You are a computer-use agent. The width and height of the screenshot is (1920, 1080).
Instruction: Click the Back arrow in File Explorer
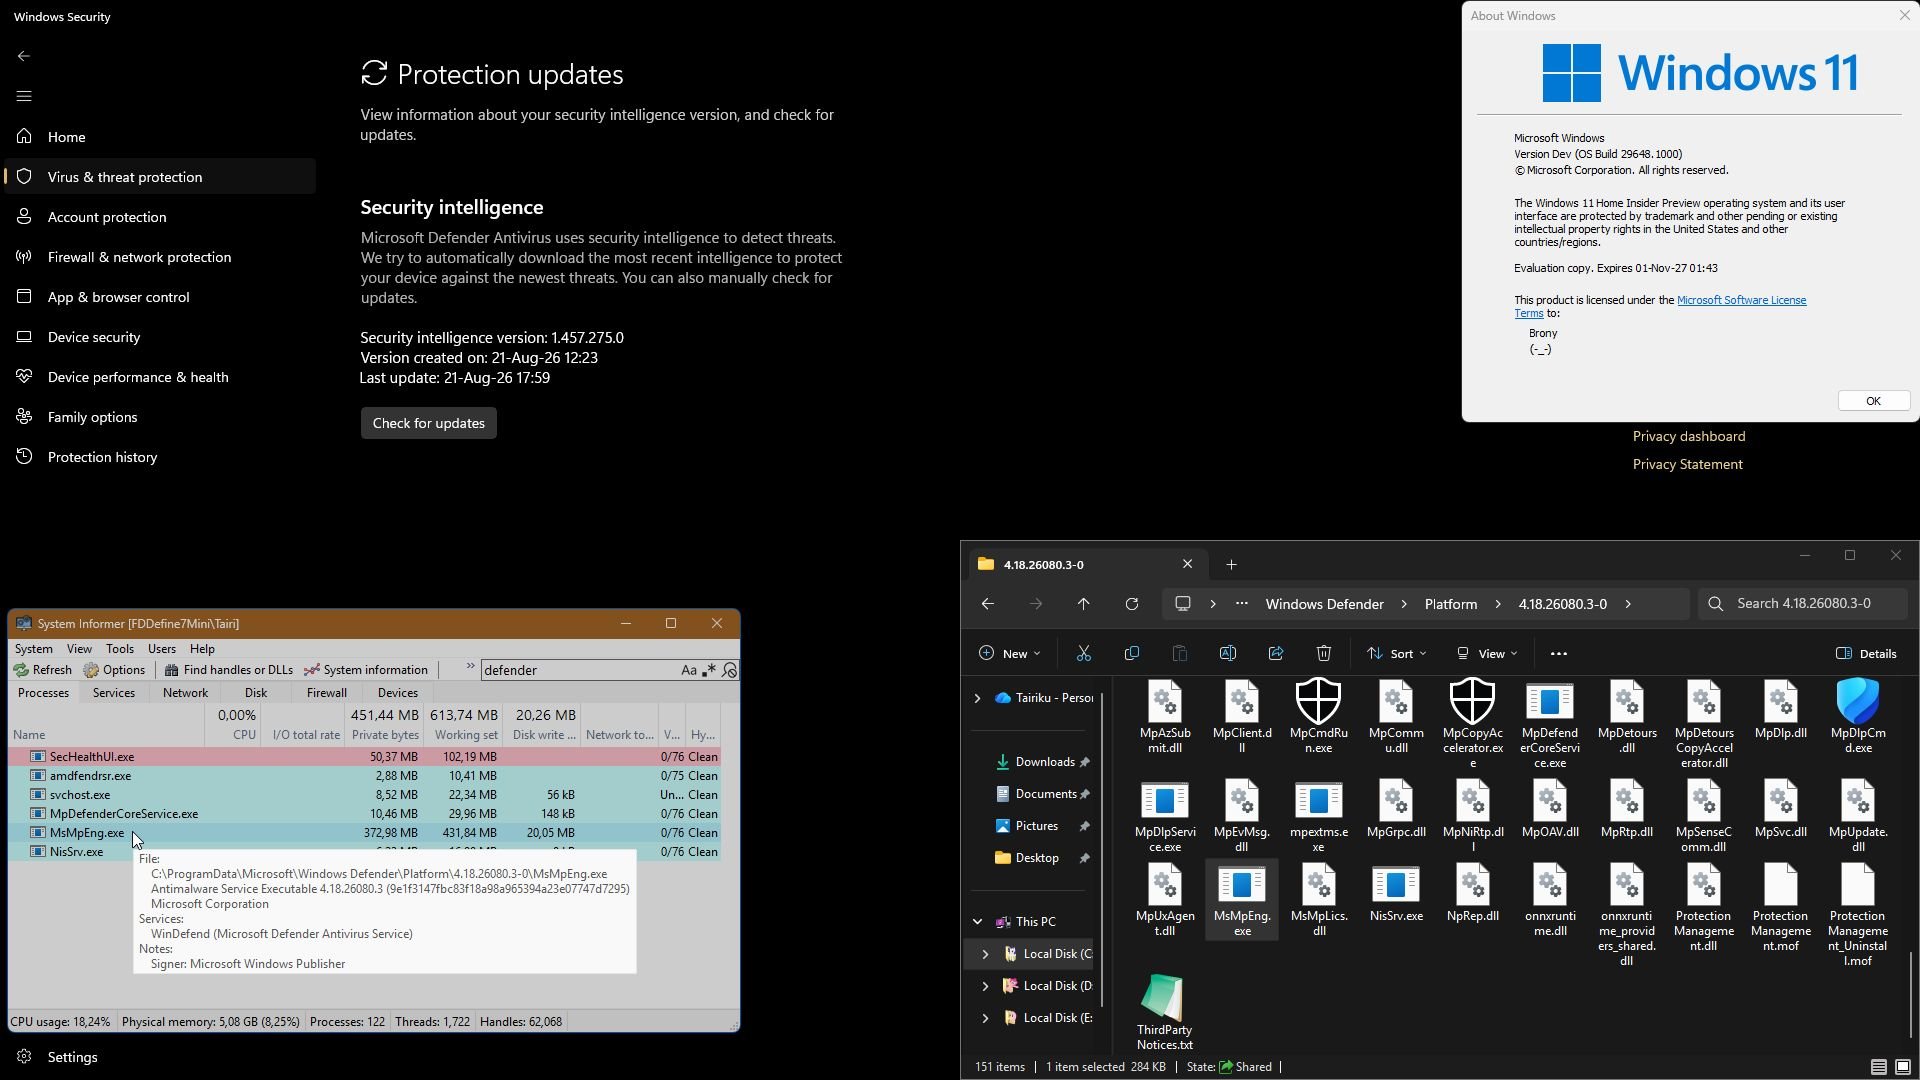pos(987,604)
